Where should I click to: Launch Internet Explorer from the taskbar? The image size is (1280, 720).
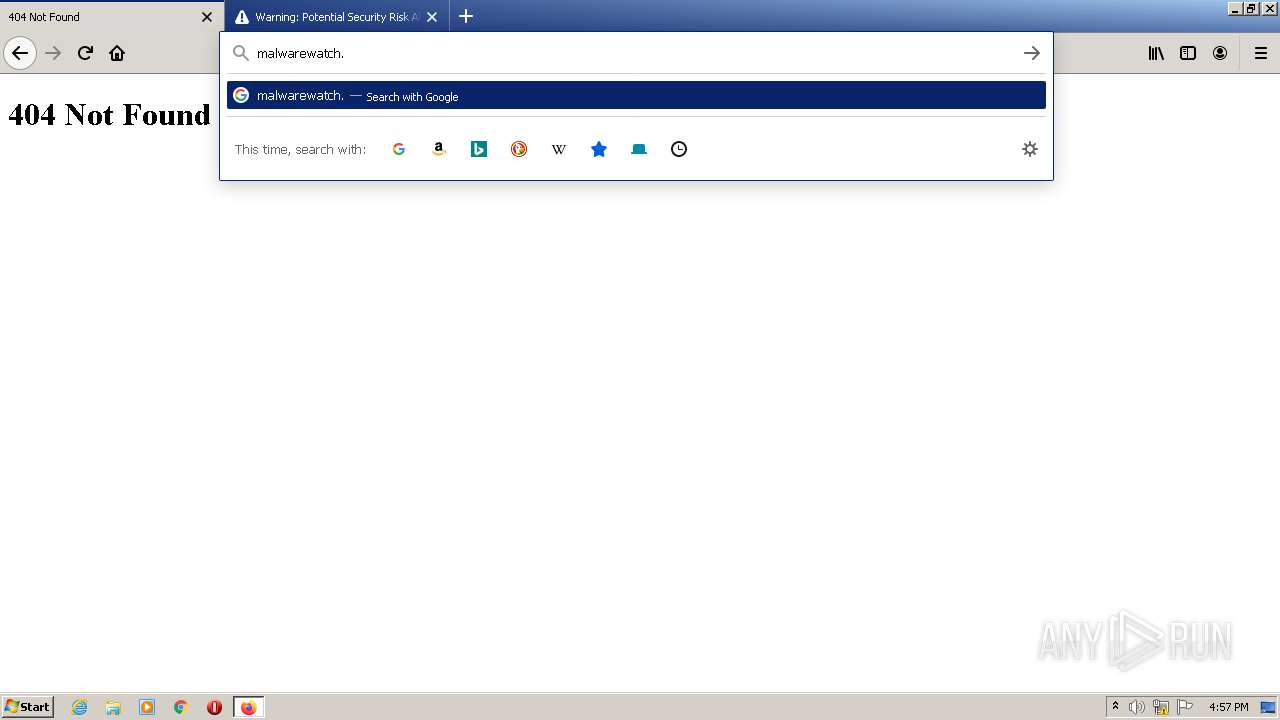coord(80,707)
